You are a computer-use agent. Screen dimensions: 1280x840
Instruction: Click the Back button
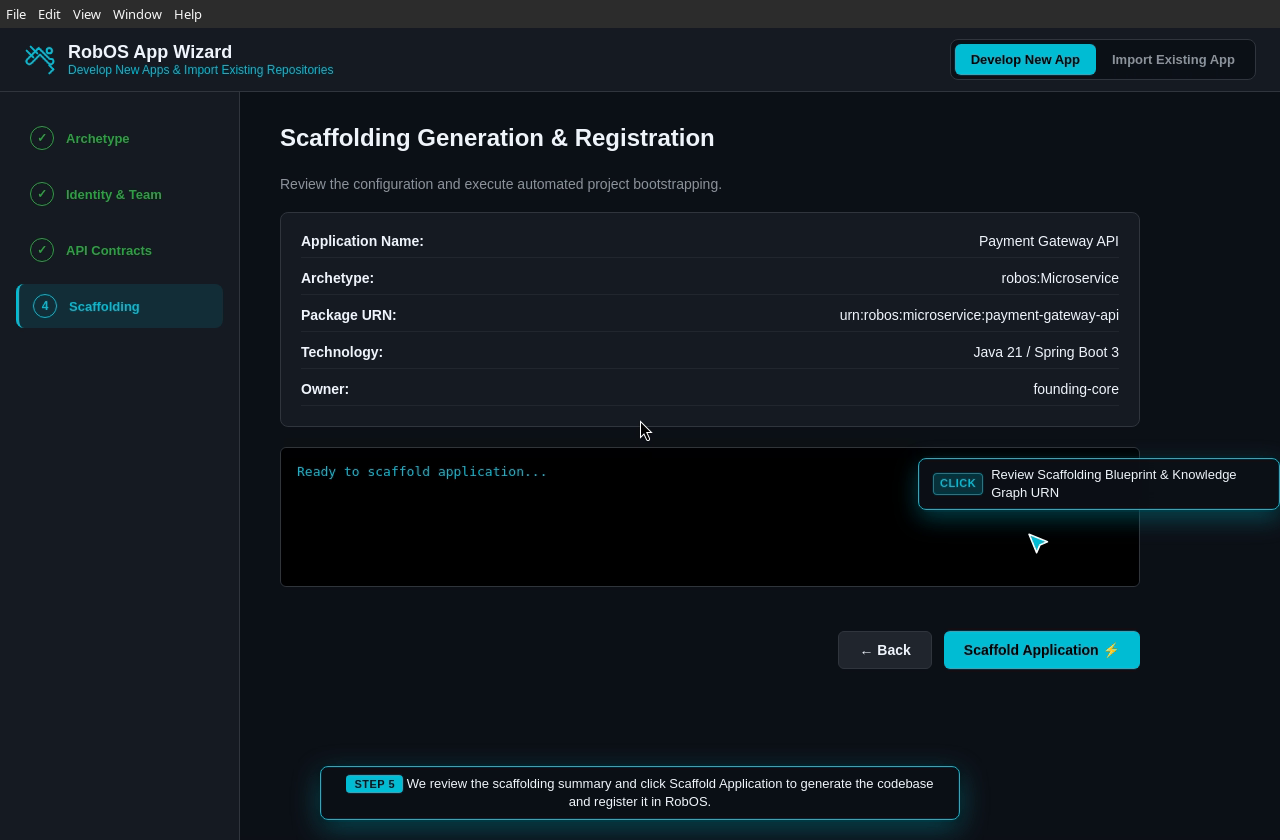(x=885, y=650)
